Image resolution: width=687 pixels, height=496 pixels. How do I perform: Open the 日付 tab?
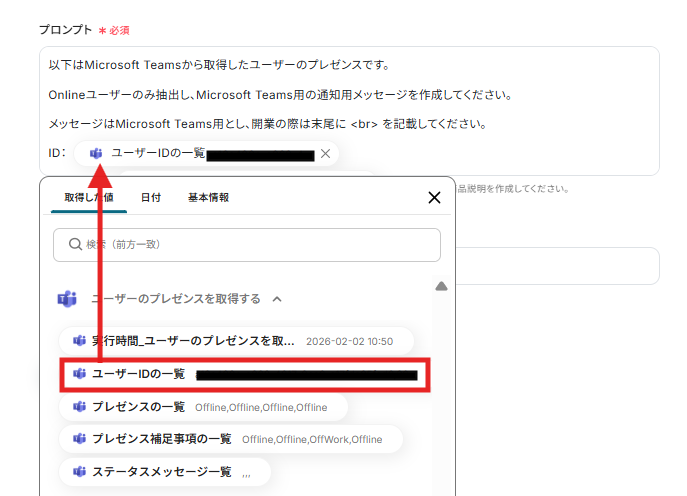click(151, 198)
